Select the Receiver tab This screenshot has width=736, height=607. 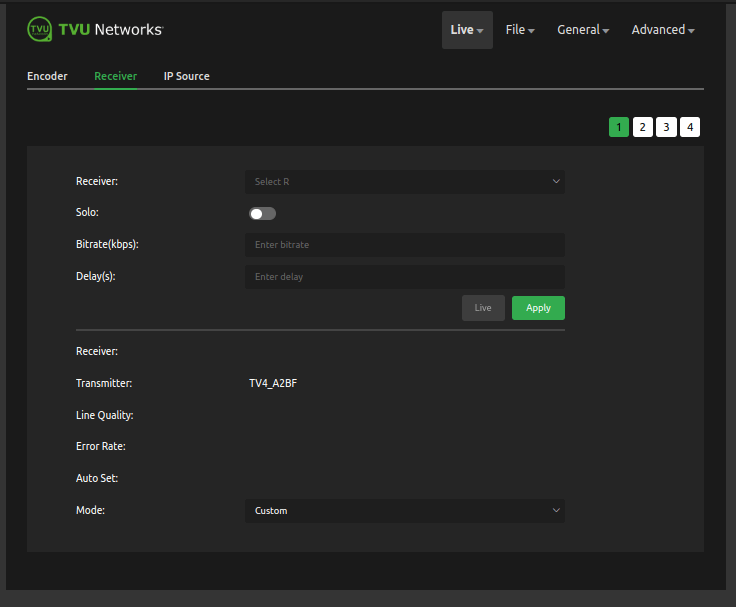click(115, 76)
